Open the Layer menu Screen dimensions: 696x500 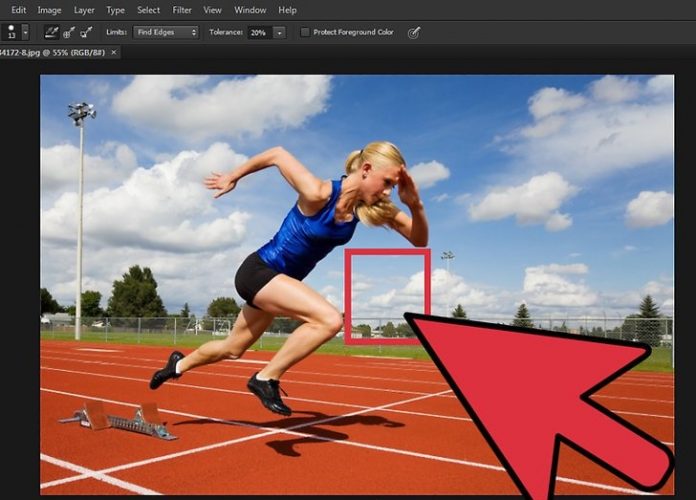tap(83, 10)
